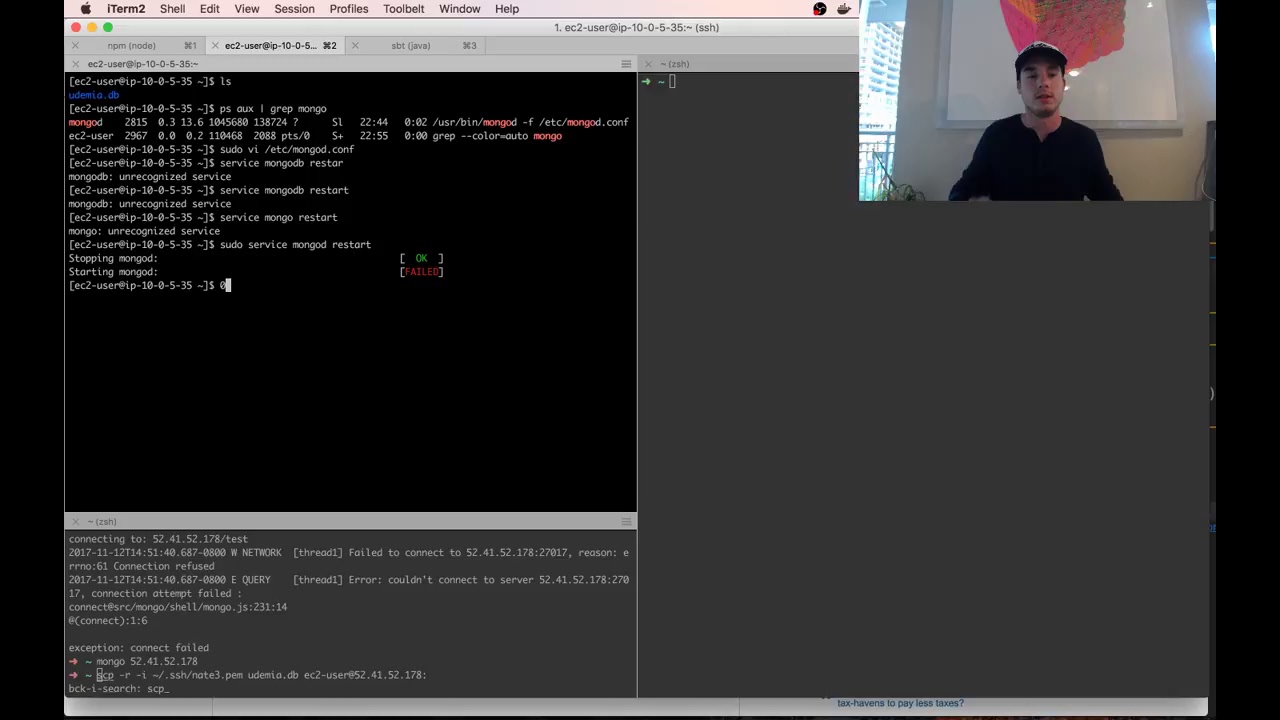Click the ec2-user pane title text

tap(143, 64)
